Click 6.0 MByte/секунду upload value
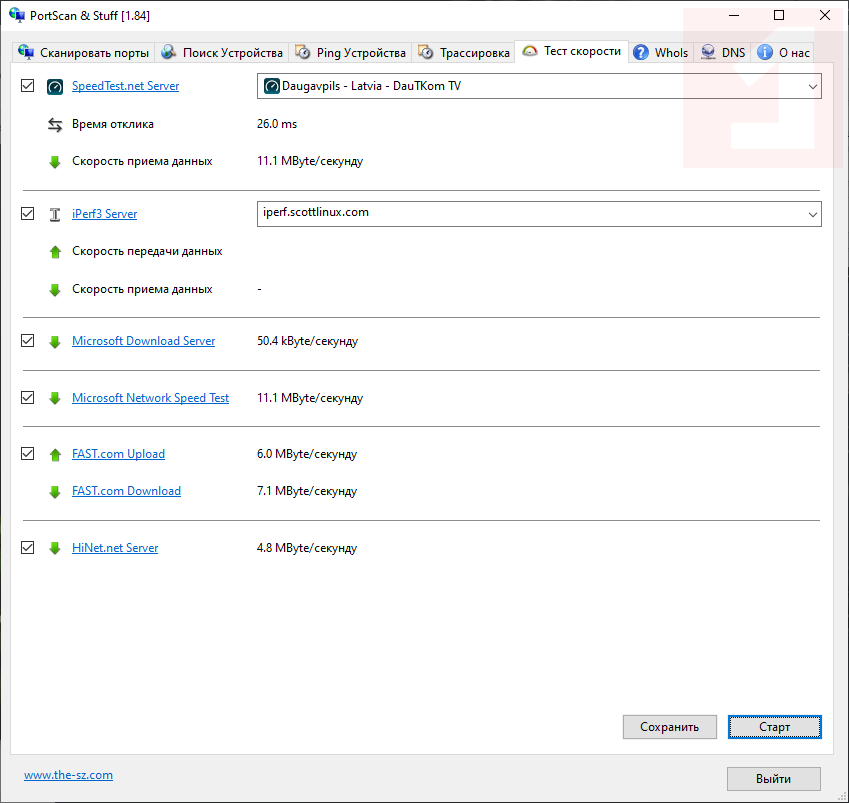 click(306, 454)
